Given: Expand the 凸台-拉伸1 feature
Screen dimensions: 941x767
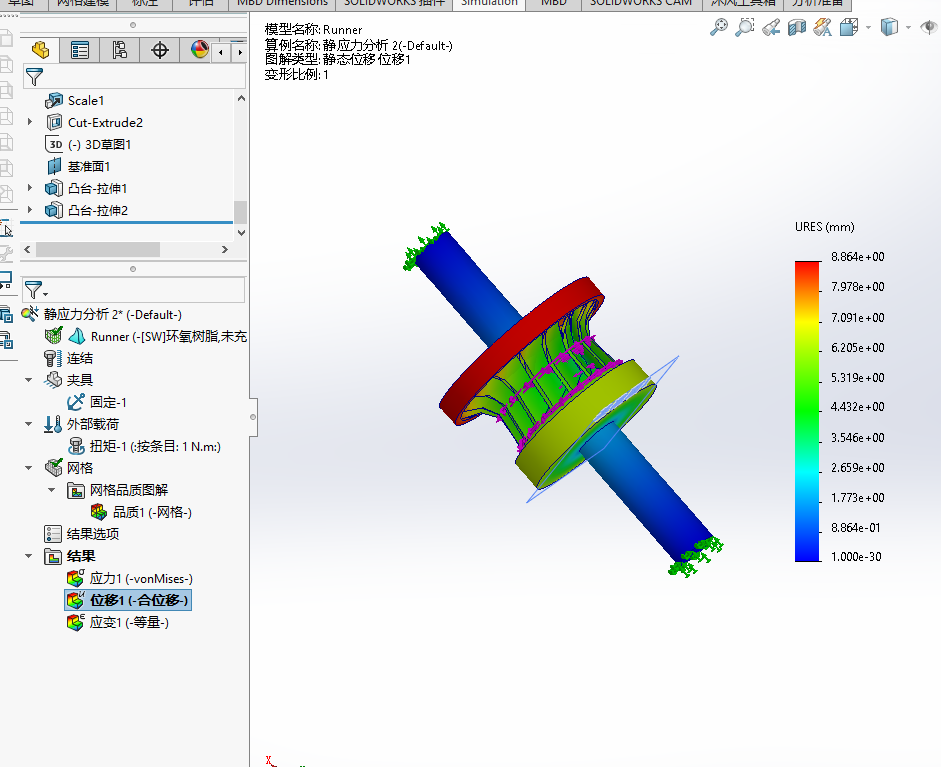Looking at the screenshot, I should click(x=30, y=188).
